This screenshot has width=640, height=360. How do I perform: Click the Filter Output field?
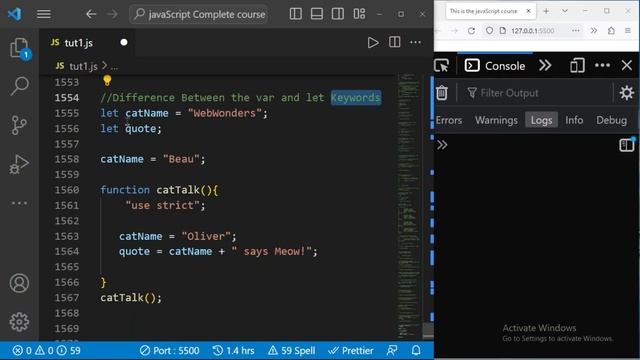click(539, 93)
